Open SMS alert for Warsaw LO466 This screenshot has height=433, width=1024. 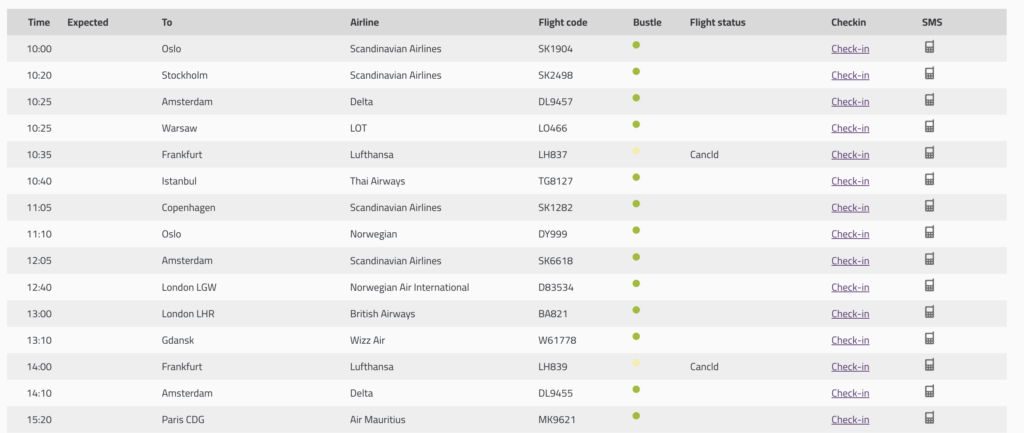click(929, 126)
